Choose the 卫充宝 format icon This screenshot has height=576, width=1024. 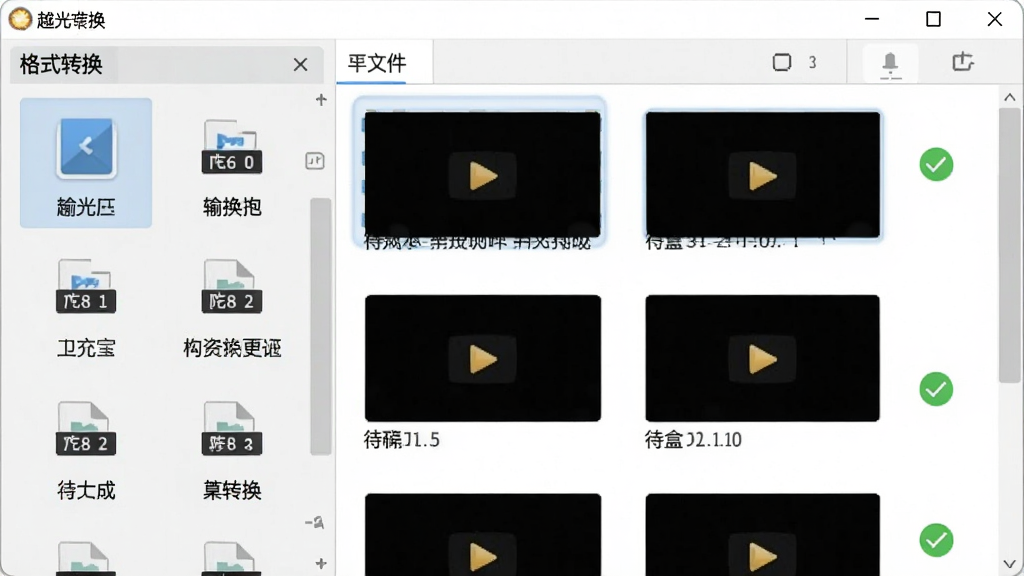(86, 287)
